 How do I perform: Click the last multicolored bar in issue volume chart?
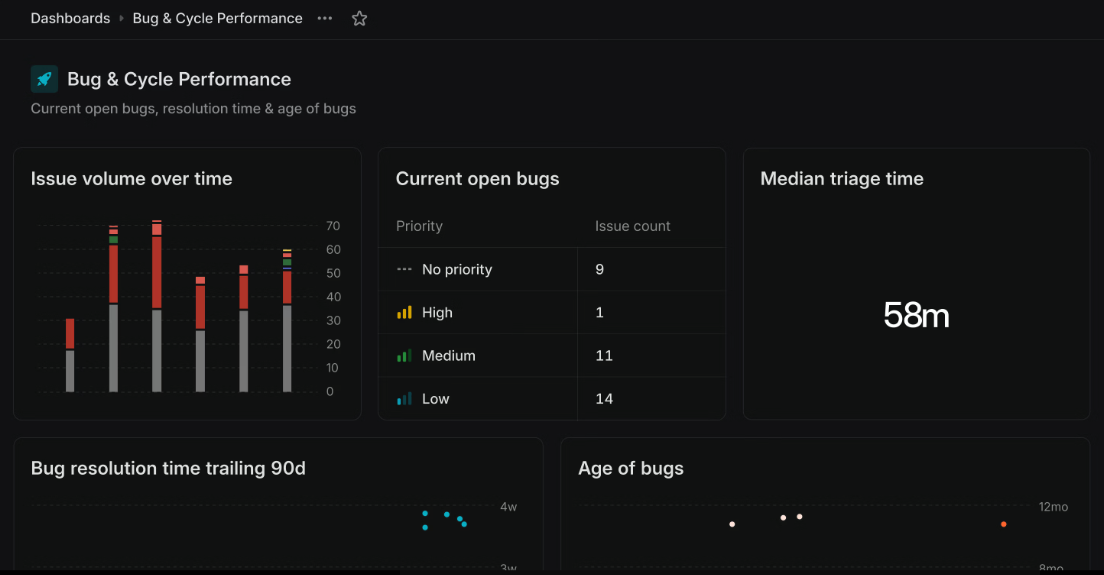pos(287,320)
